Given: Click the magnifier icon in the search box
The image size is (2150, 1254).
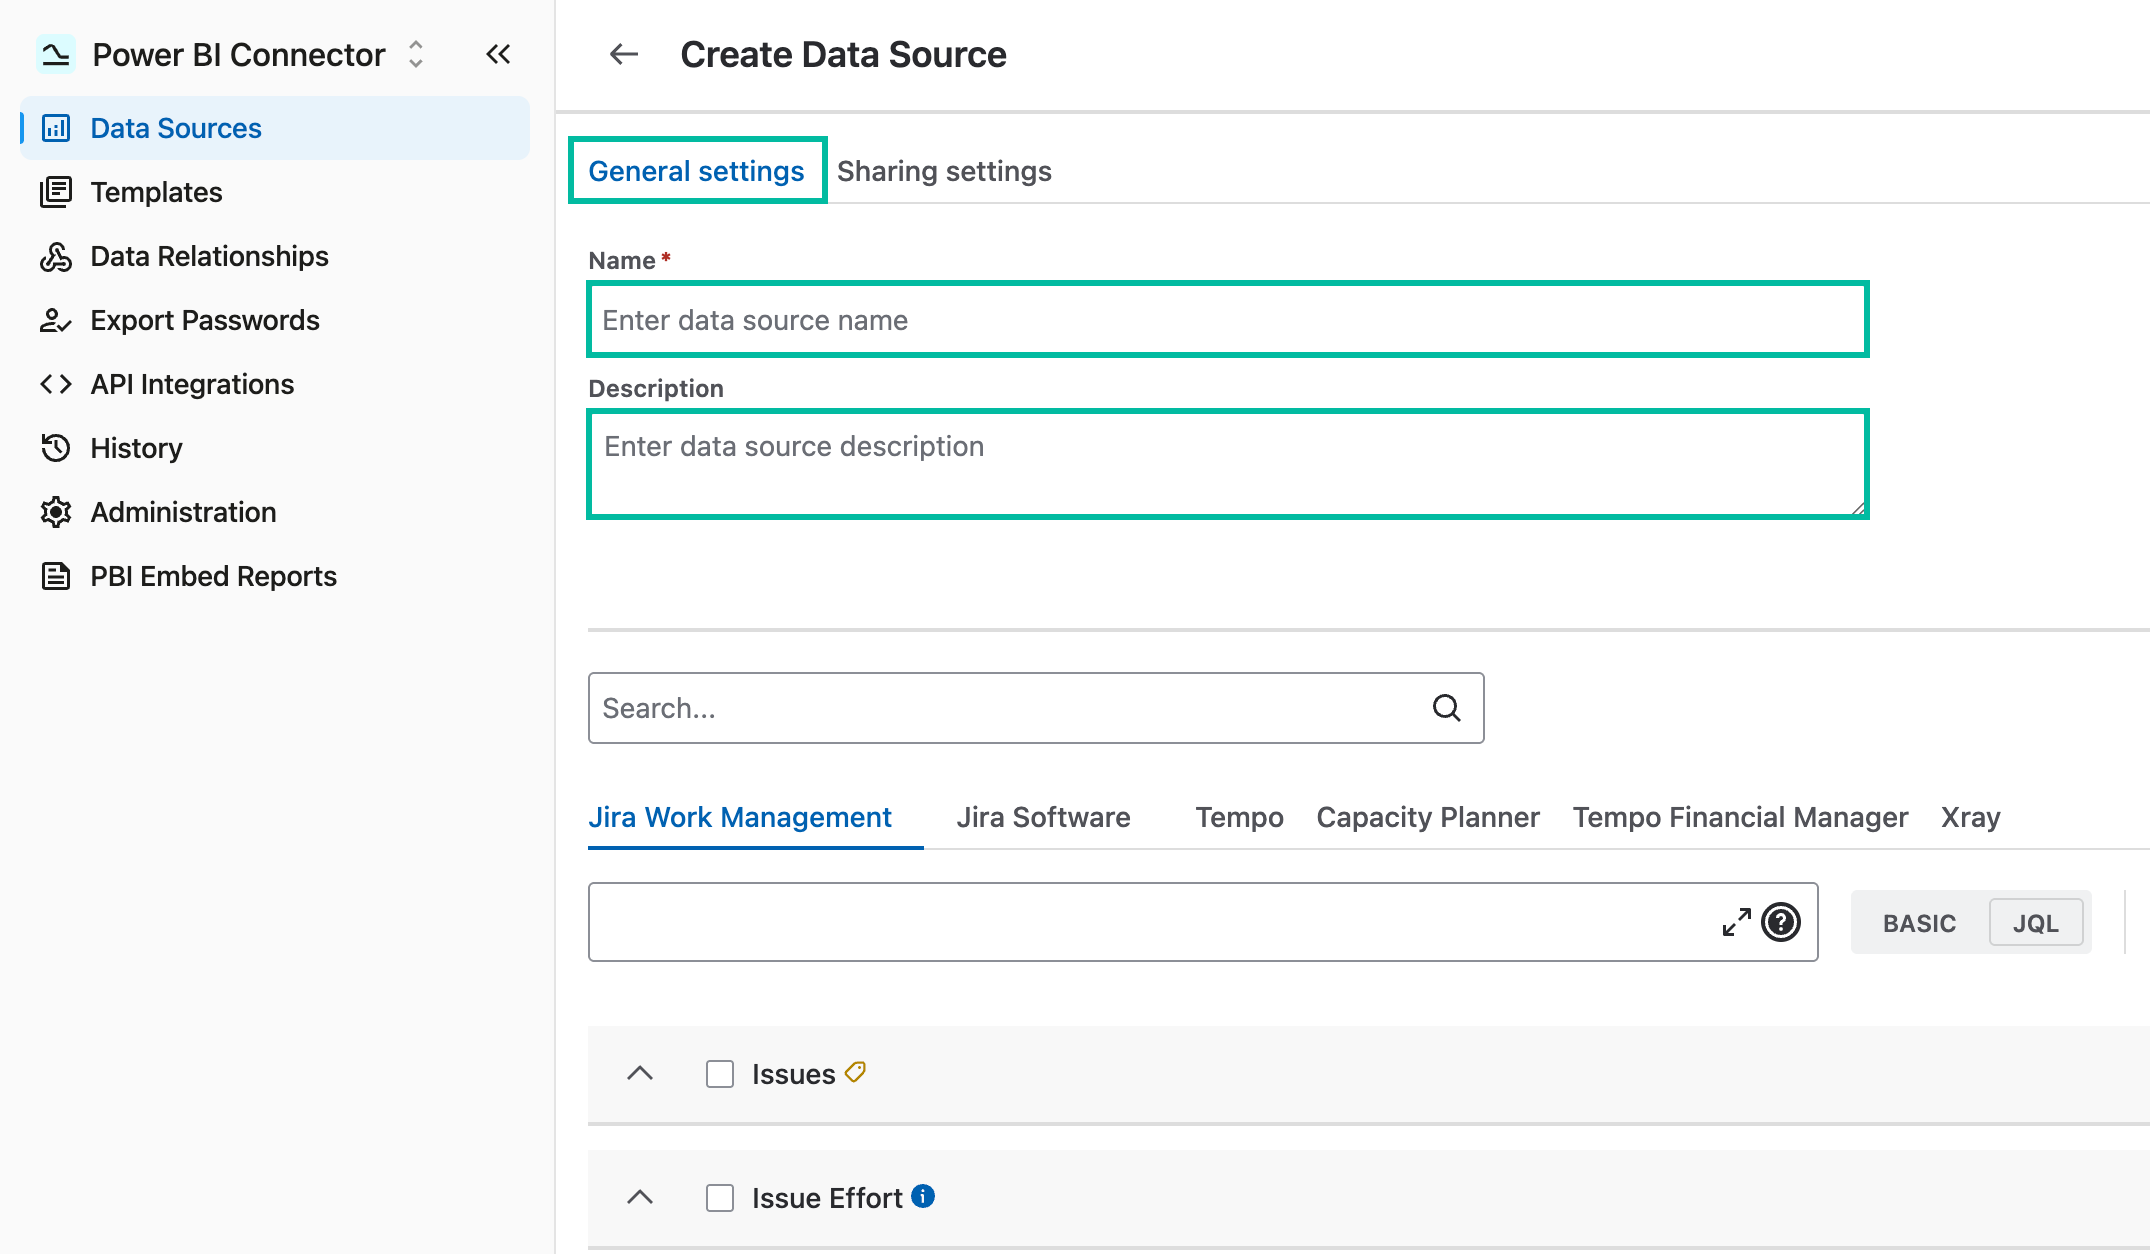Looking at the screenshot, I should pyautogui.click(x=1447, y=708).
